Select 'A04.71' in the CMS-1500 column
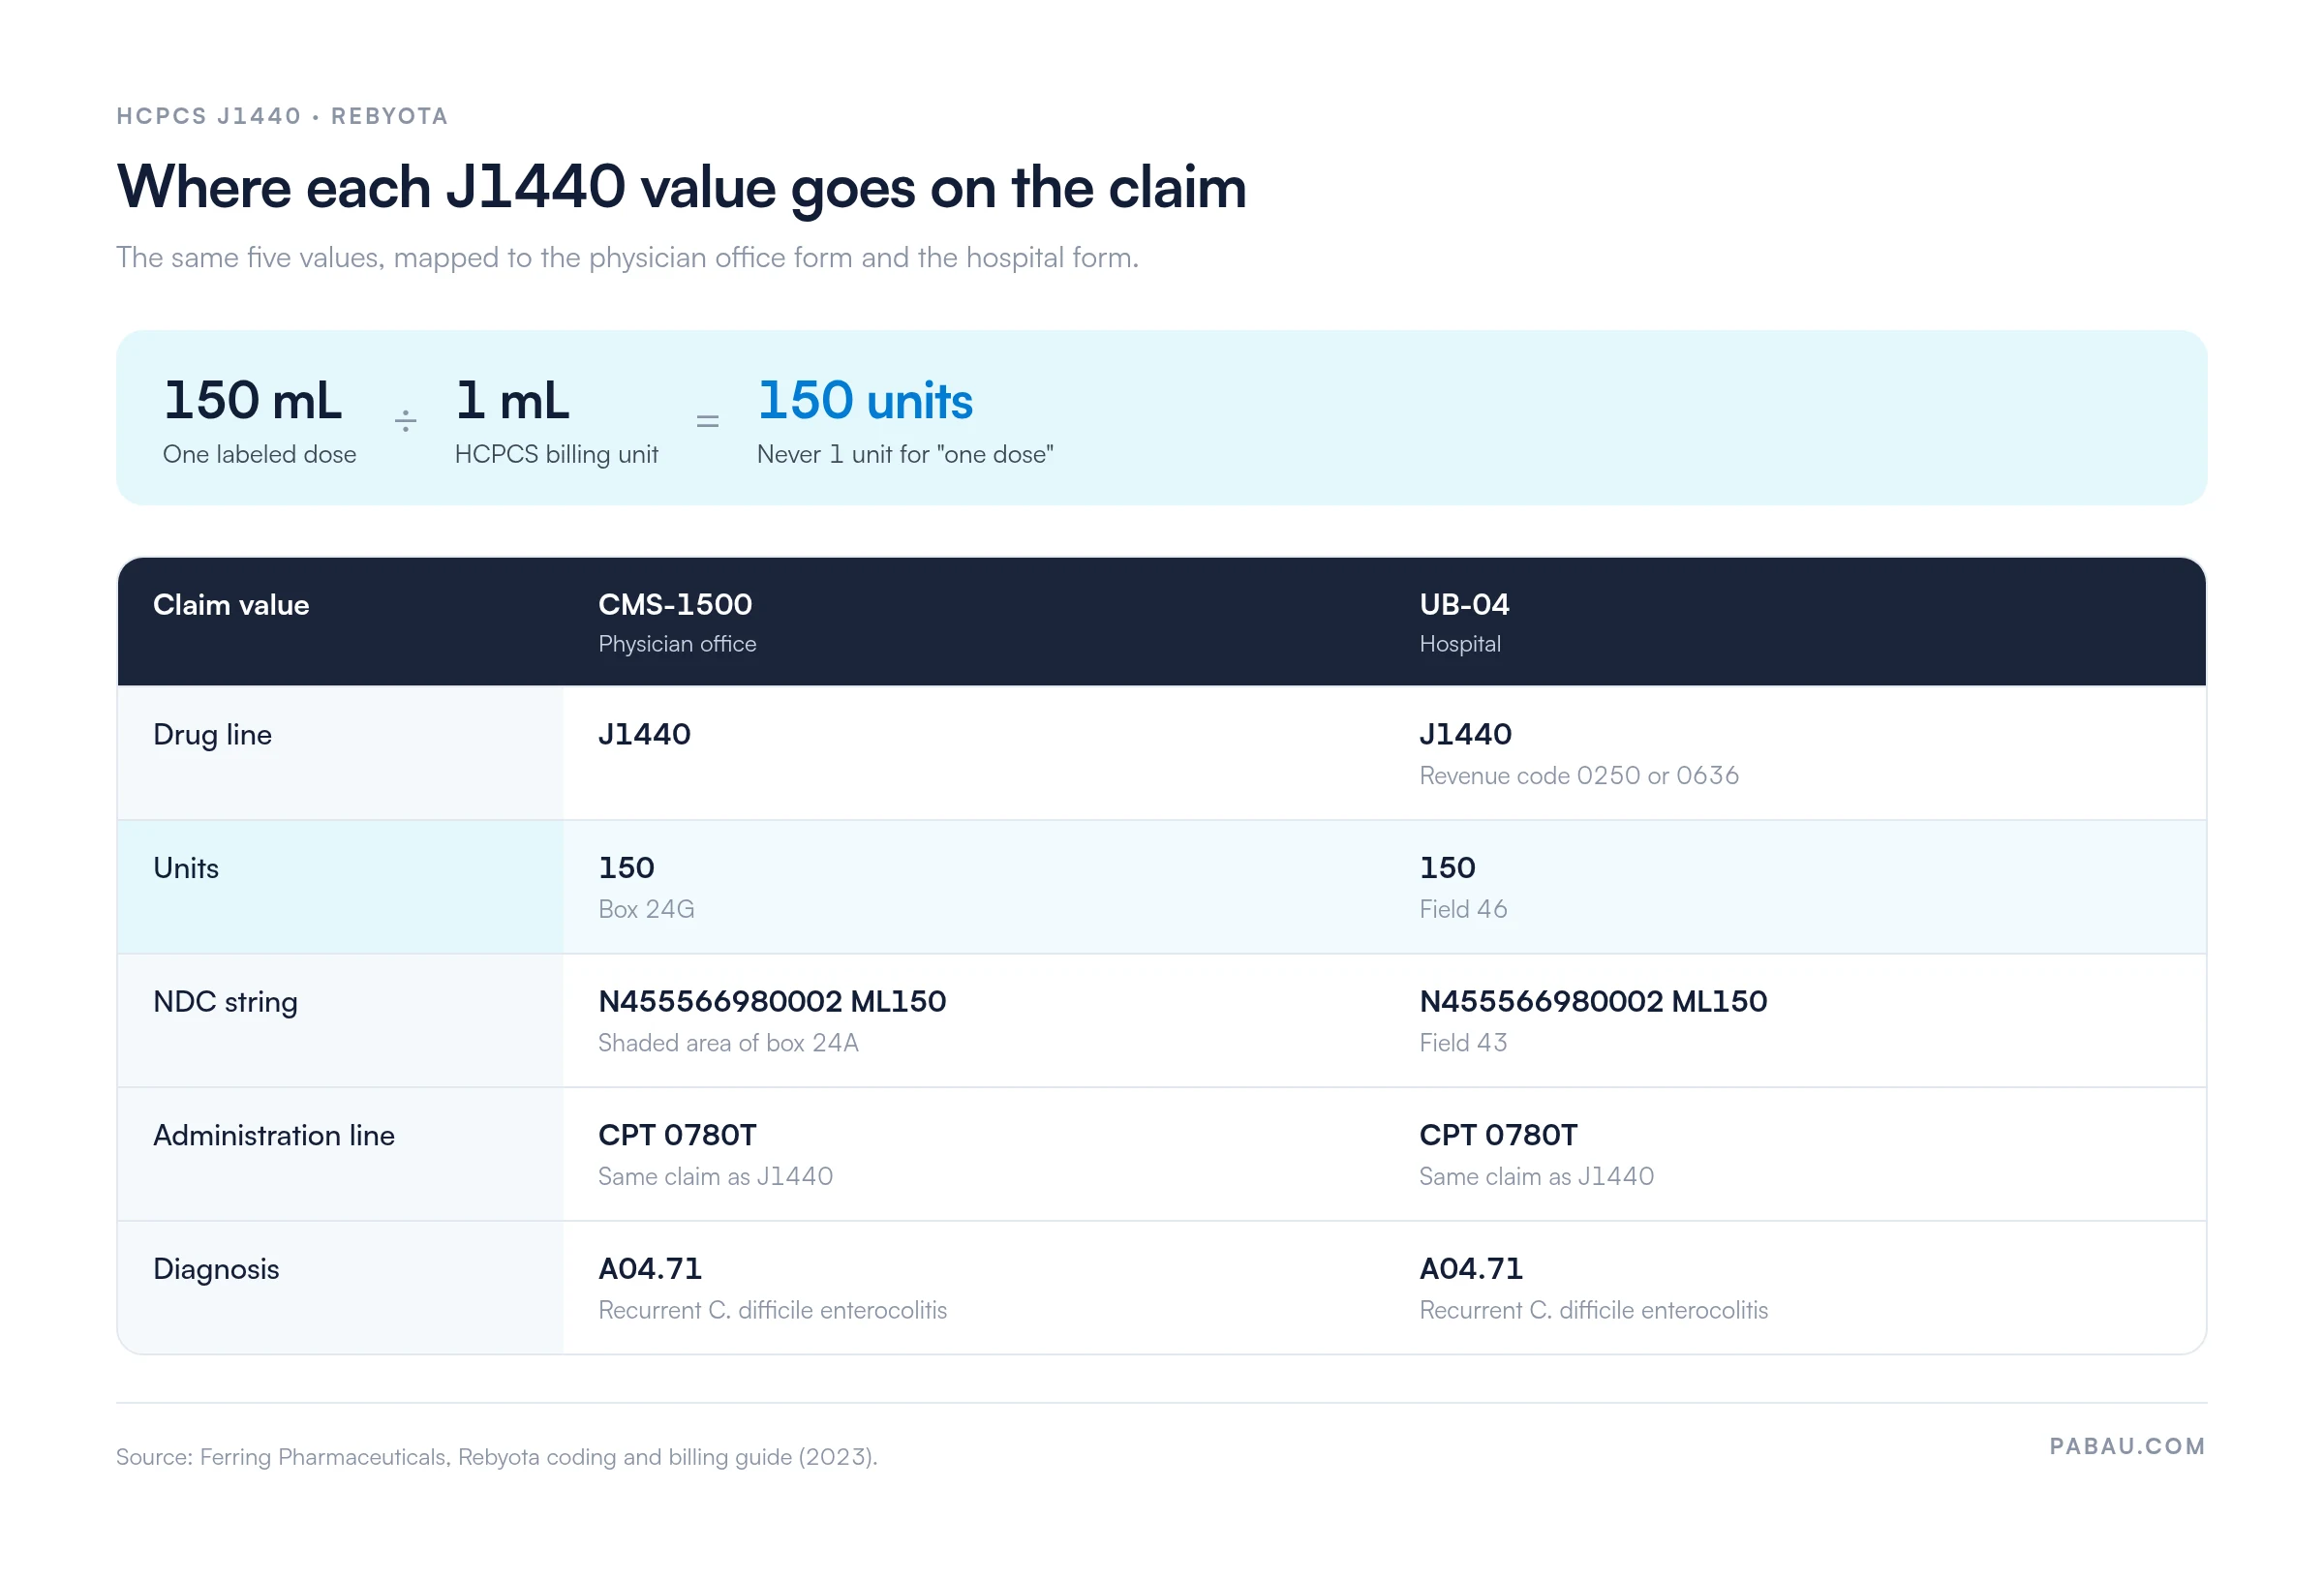This screenshot has height=1580, width=2324. point(650,1269)
